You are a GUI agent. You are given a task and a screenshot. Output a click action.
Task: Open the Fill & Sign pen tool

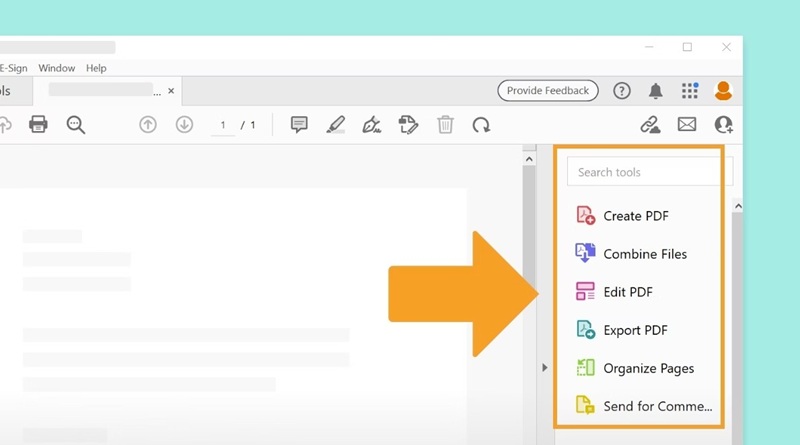[x=371, y=125]
